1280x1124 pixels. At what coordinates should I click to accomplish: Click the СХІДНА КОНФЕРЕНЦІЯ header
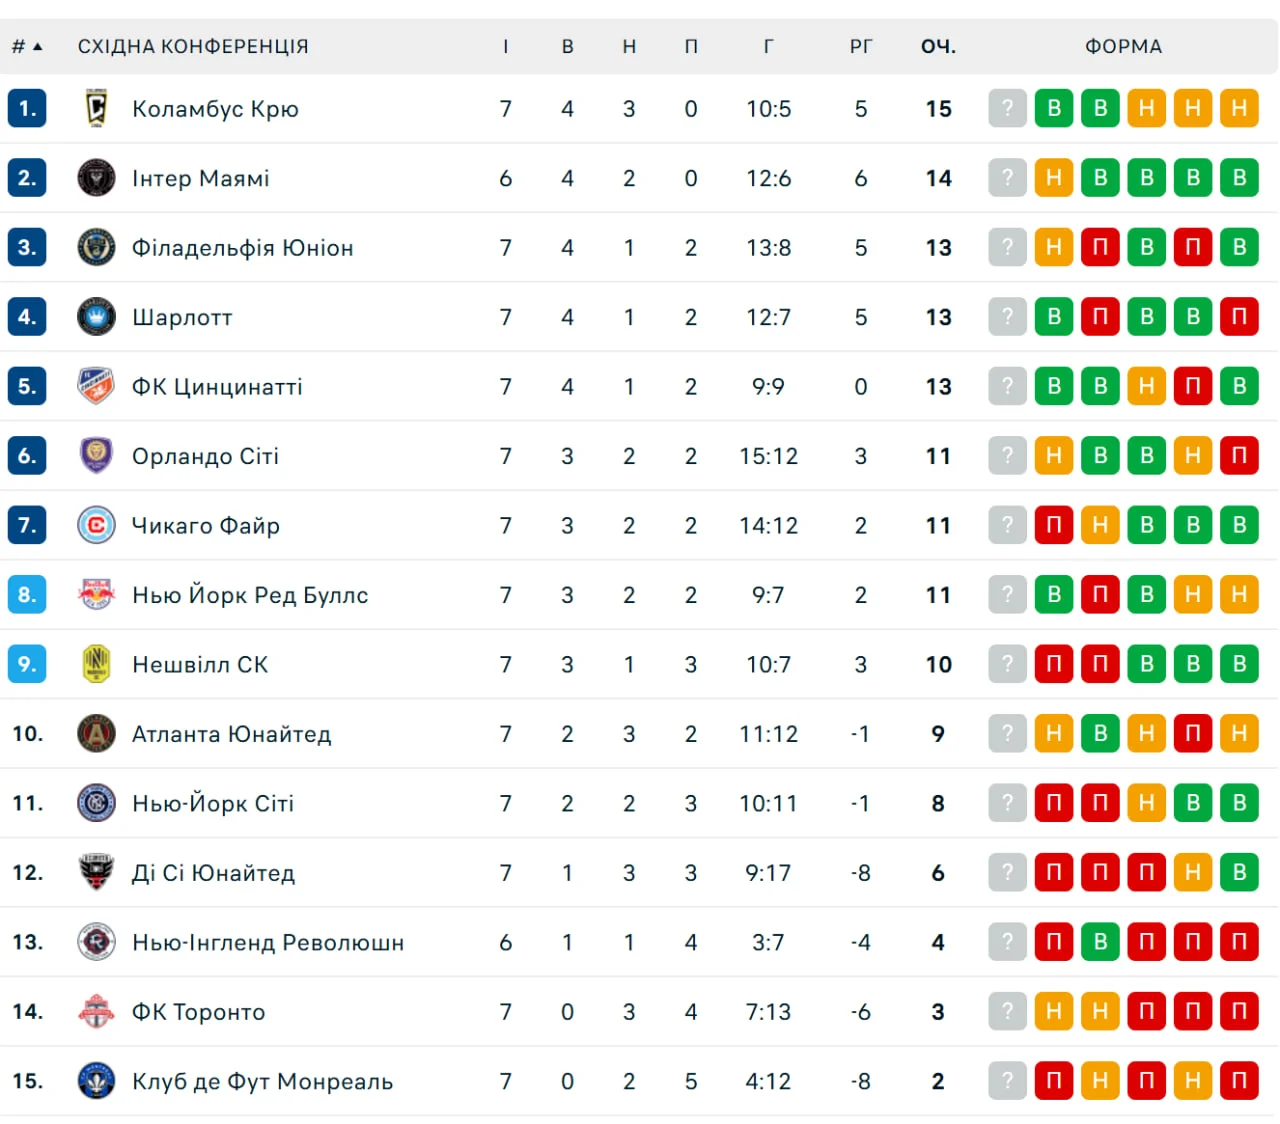coord(193,46)
